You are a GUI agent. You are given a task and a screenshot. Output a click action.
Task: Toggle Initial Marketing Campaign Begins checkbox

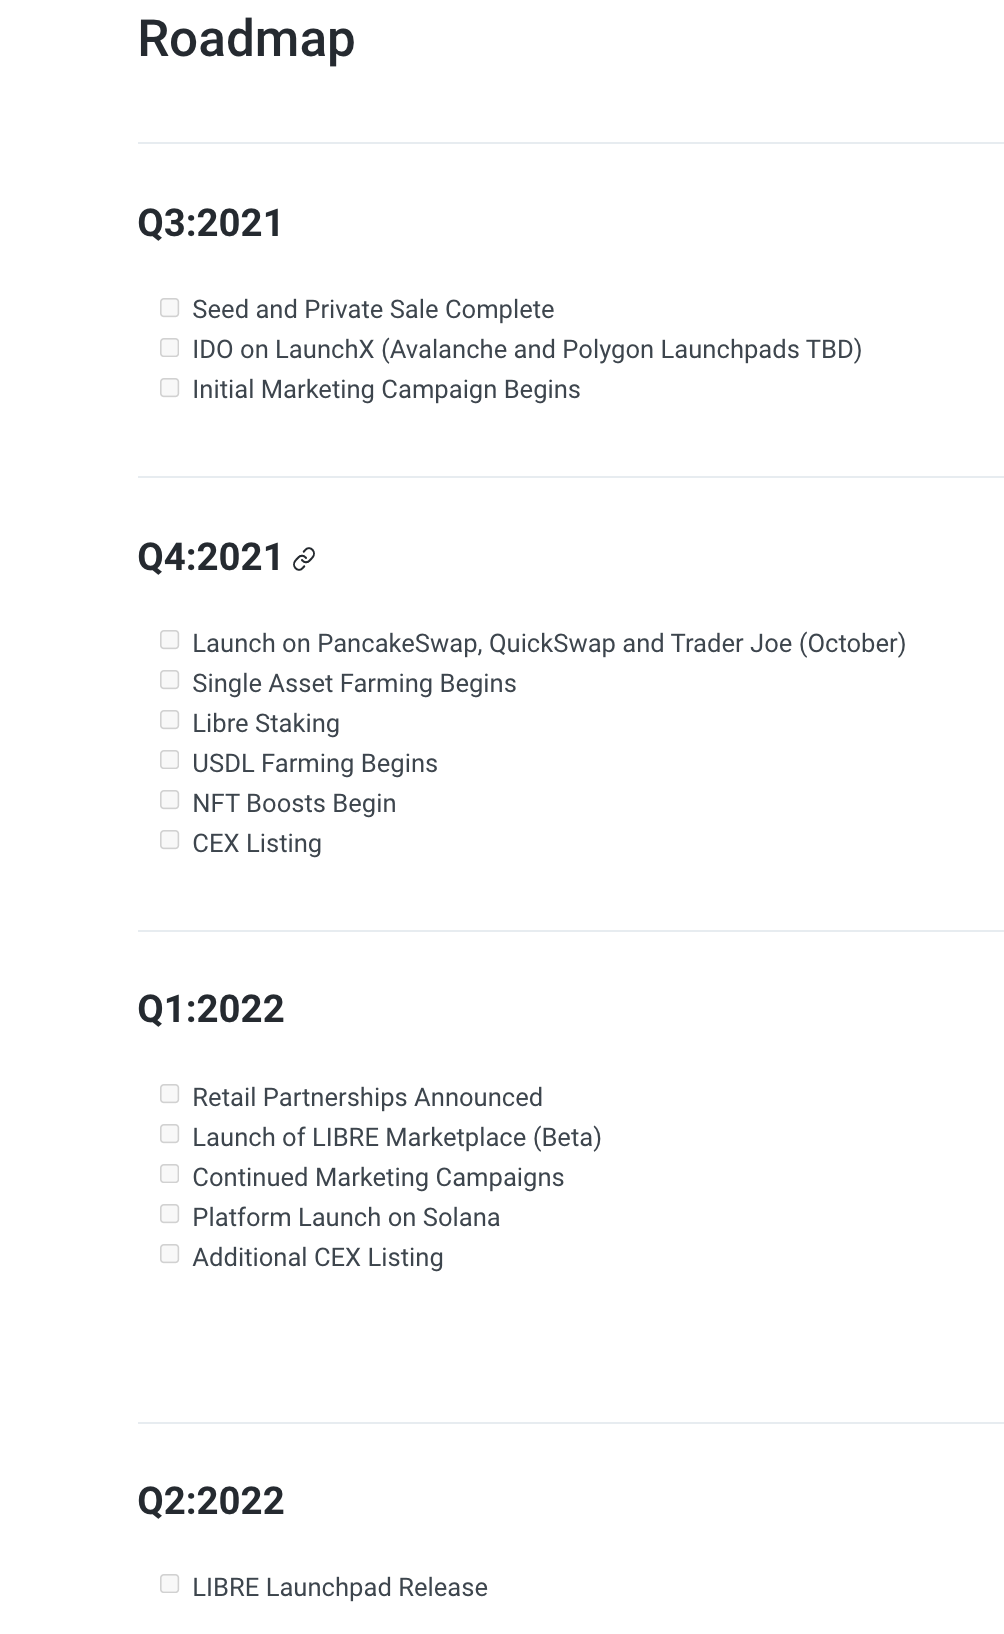(170, 388)
